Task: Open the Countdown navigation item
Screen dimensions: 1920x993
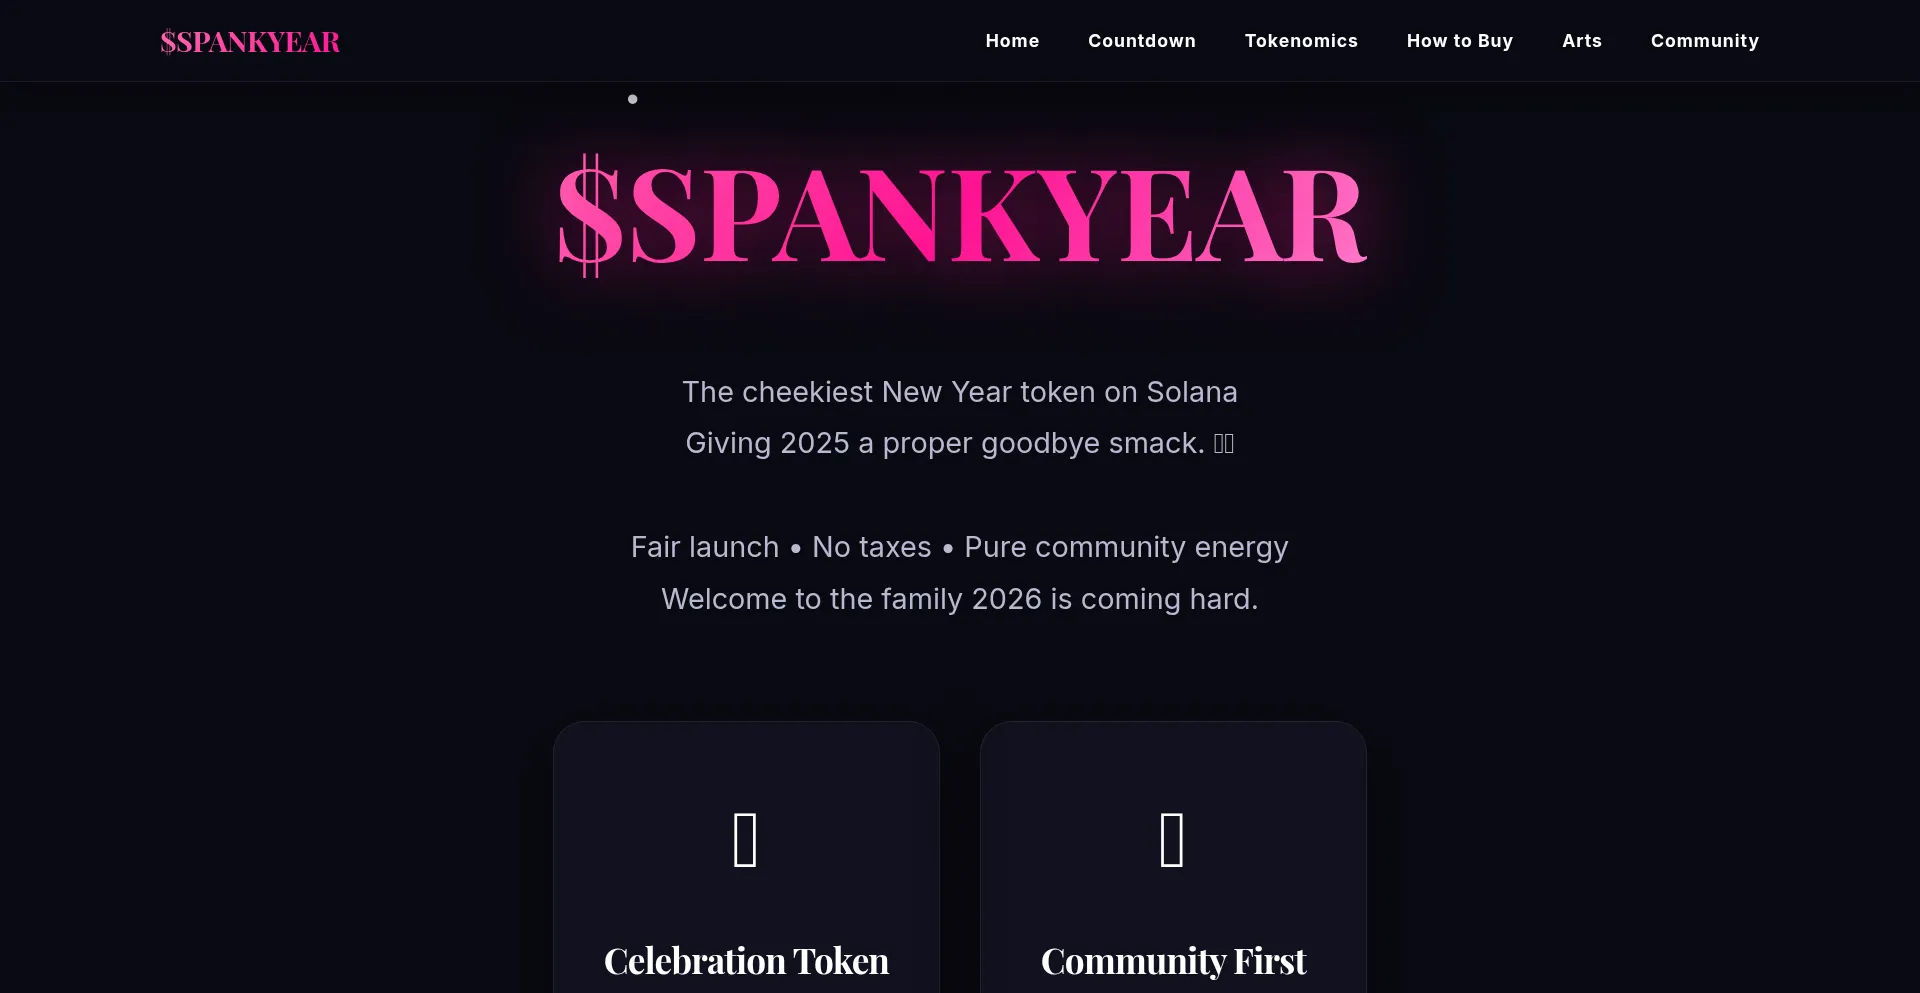Action: click(x=1141, y=41)
